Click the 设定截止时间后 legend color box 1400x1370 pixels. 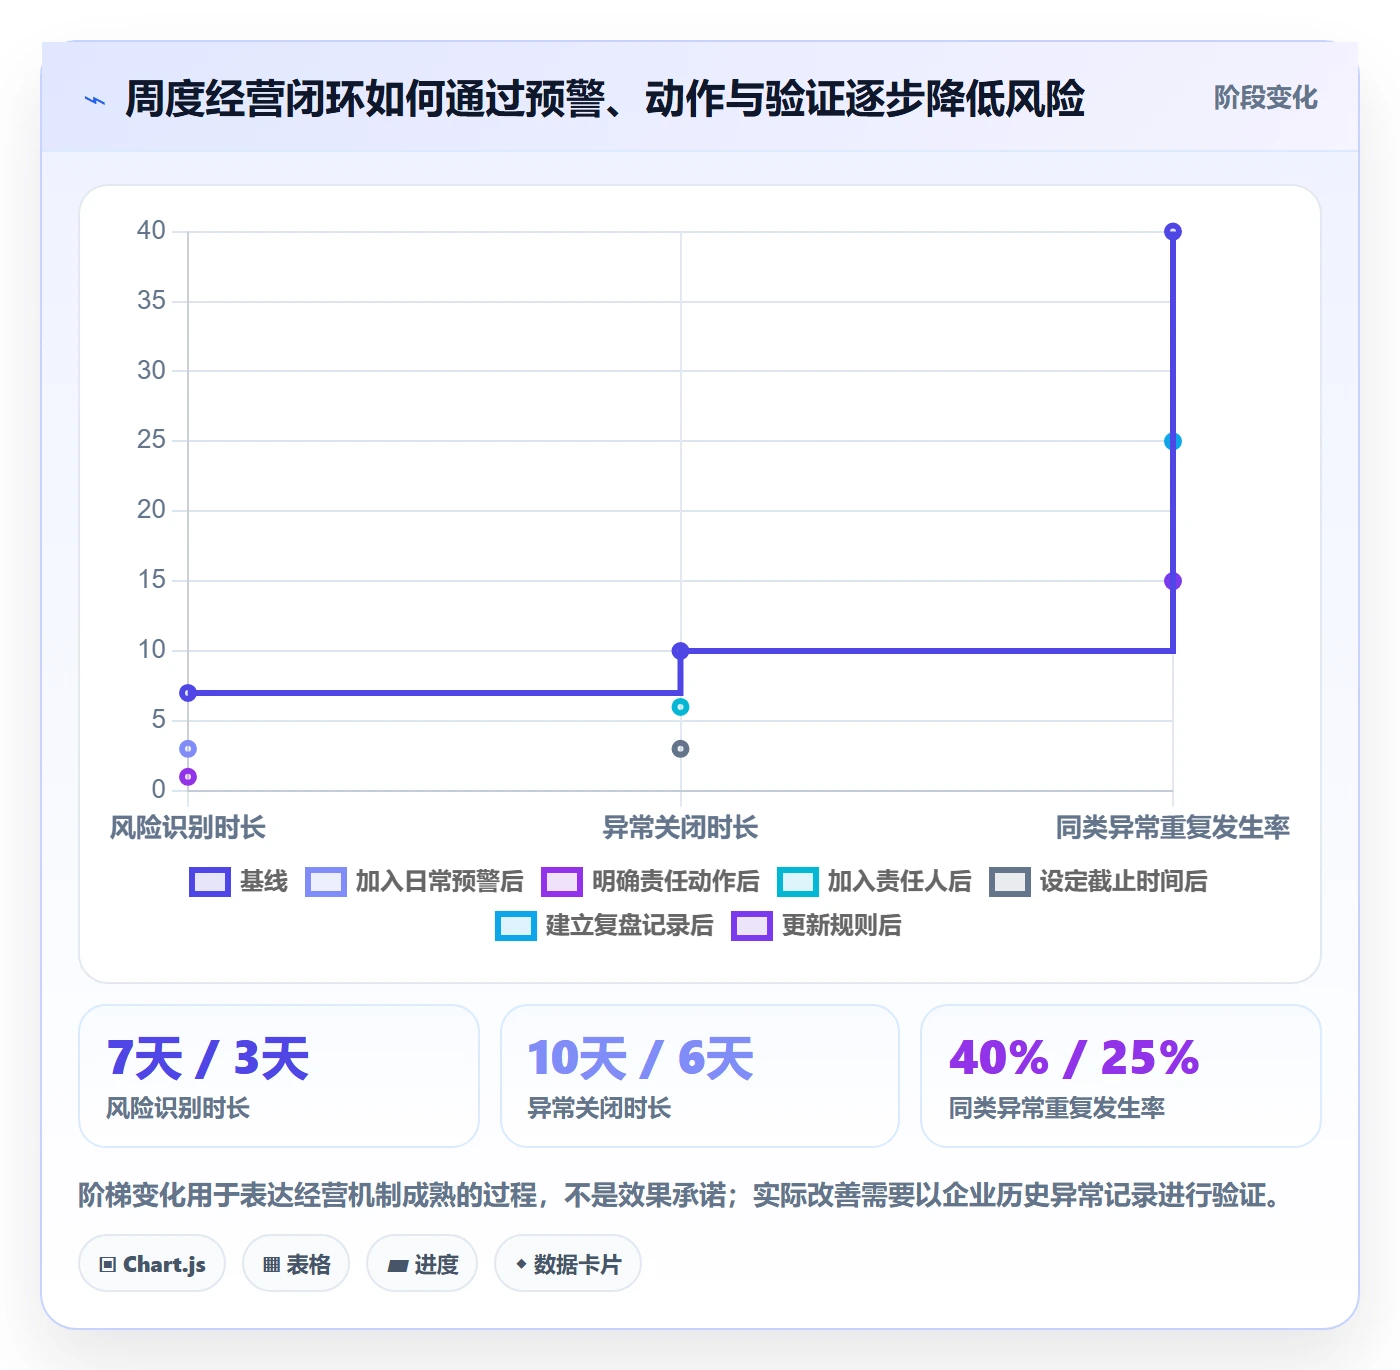tap(1010, 882)
